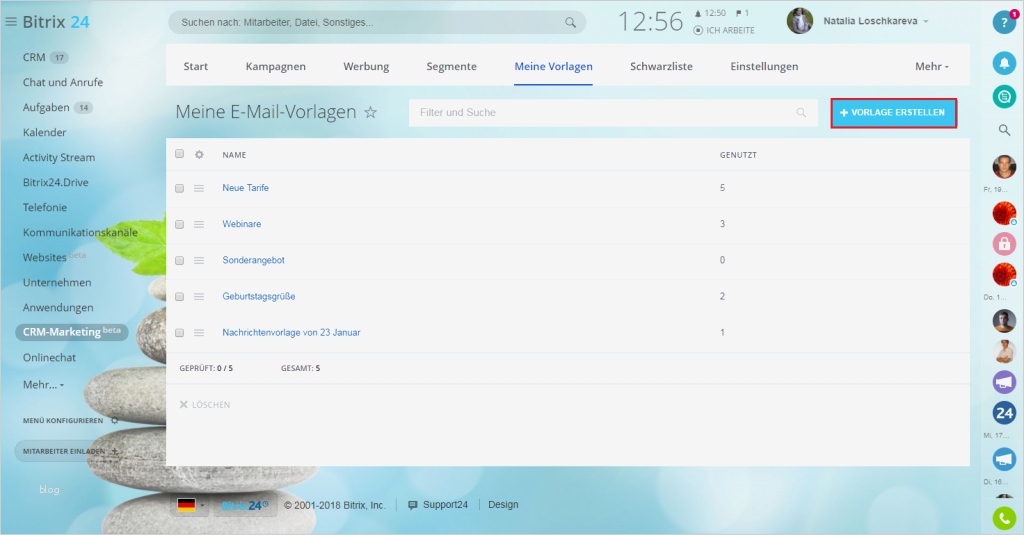
Task: Open the German flag language selector
Action: tap(190, 505)
